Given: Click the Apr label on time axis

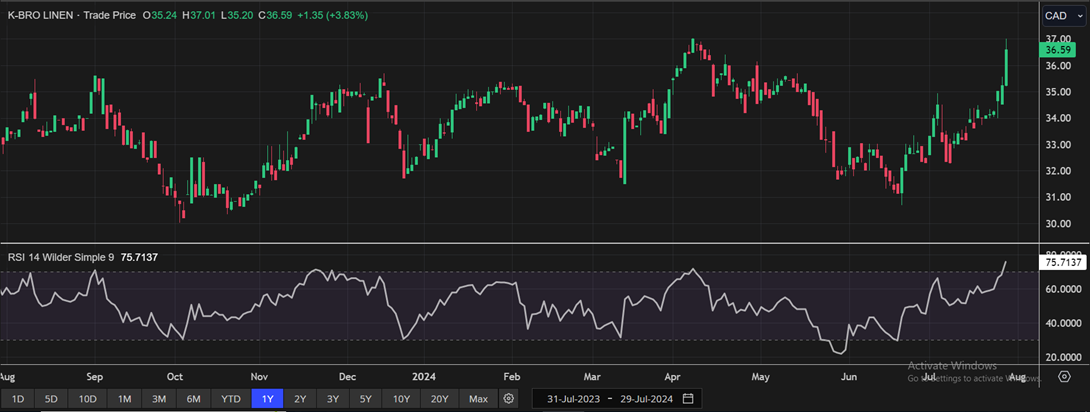Looking at the screenshot, I should click(672, 377).
